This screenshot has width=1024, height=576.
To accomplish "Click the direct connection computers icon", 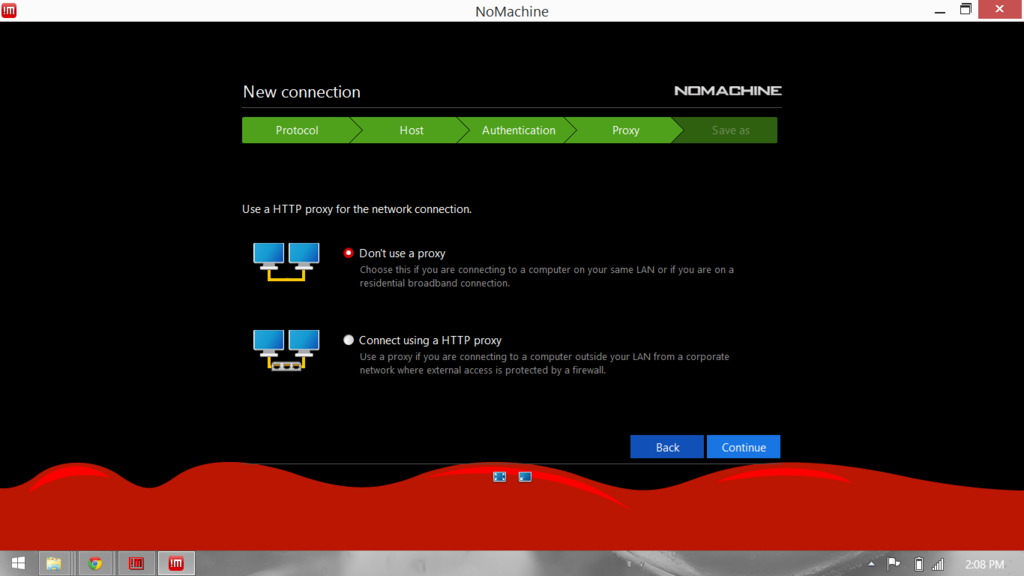I will [x=286, y=262].
